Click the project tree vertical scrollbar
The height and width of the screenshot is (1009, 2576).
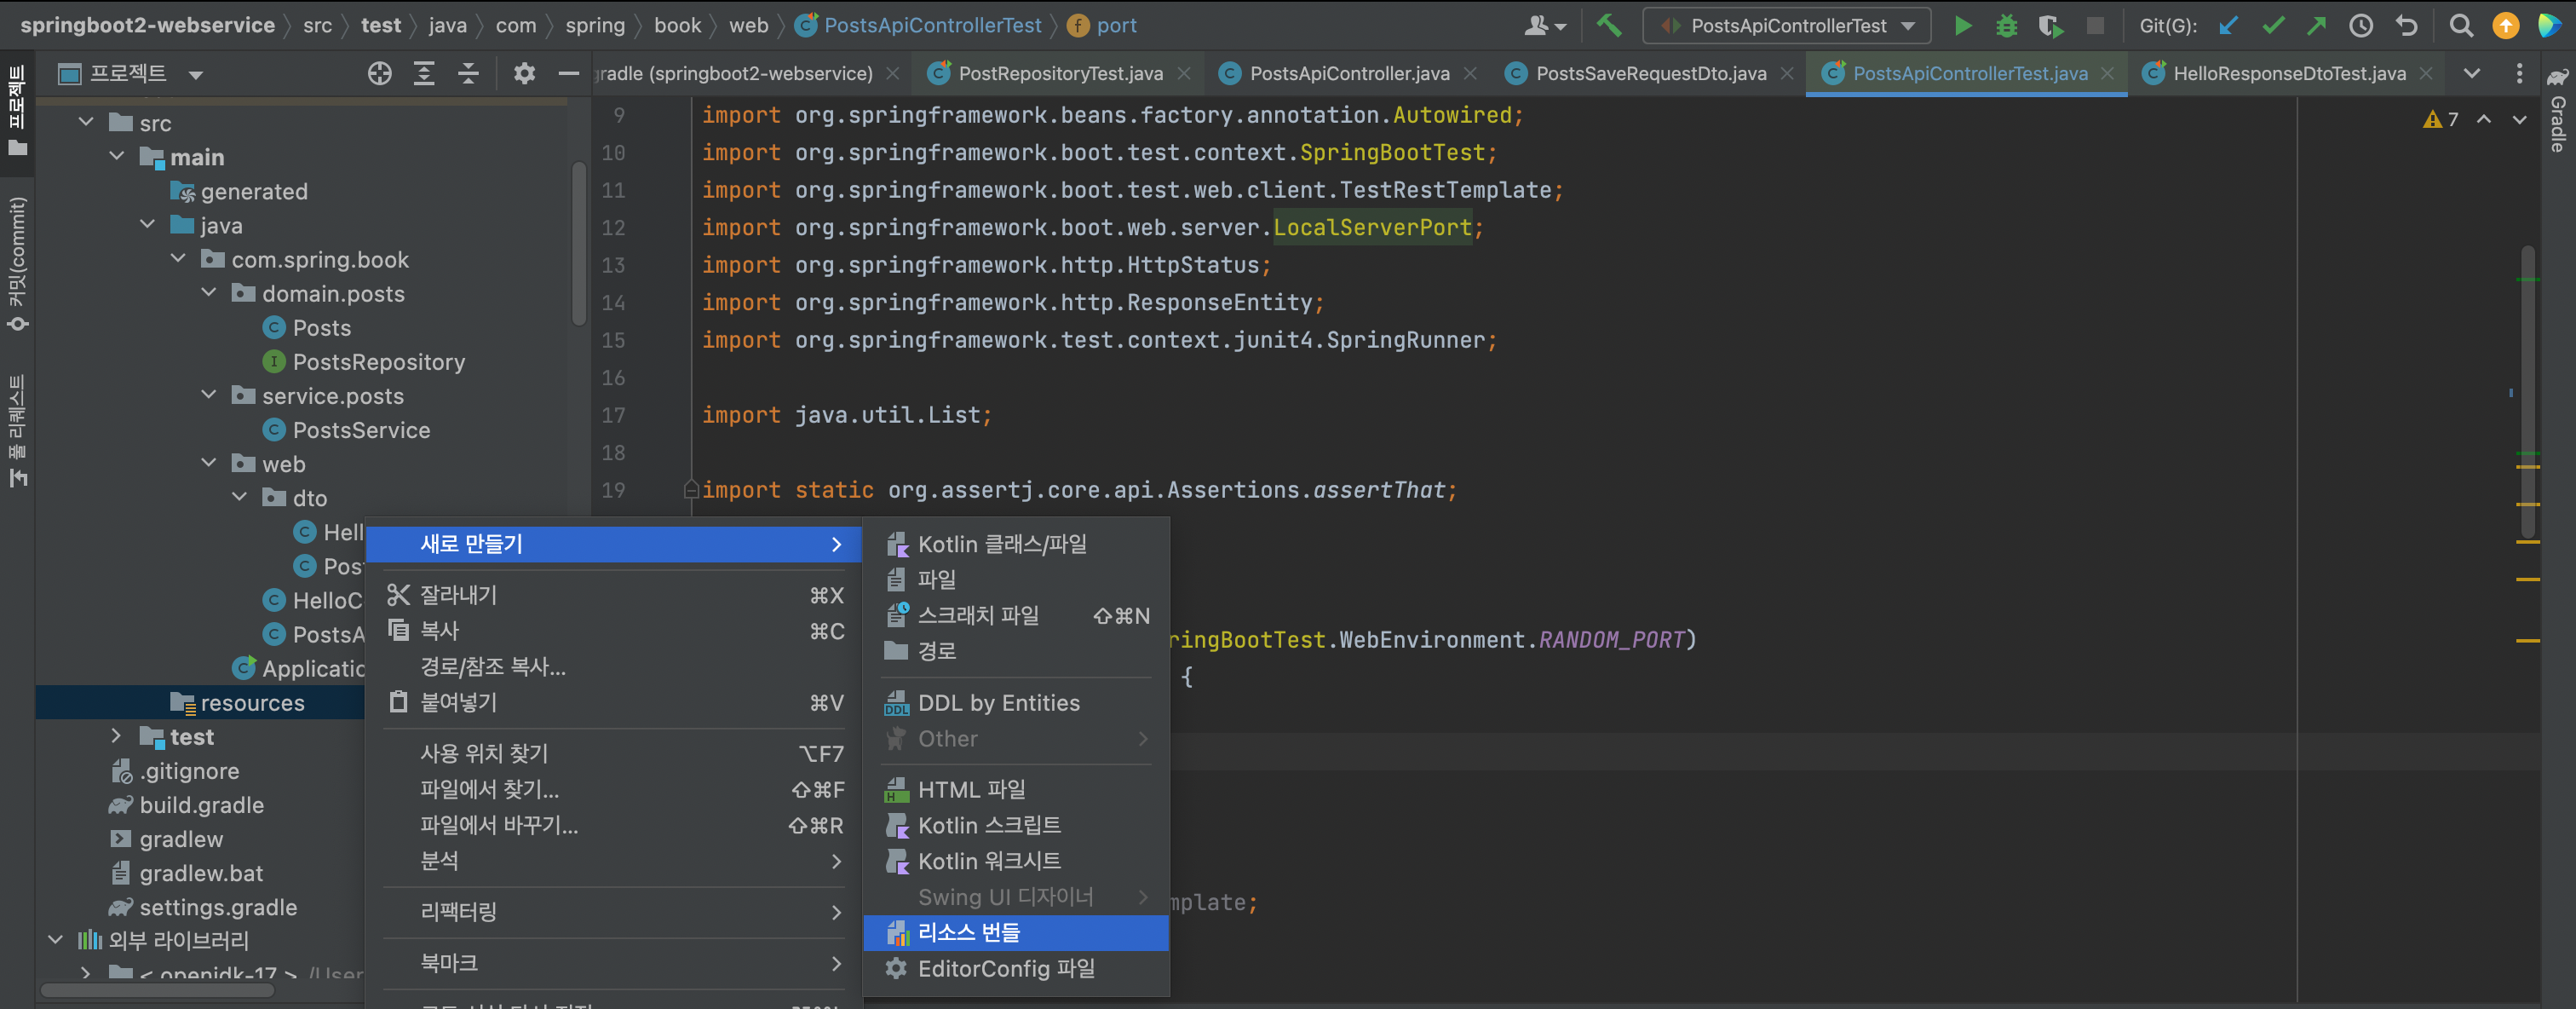click(x=579, y=244)
